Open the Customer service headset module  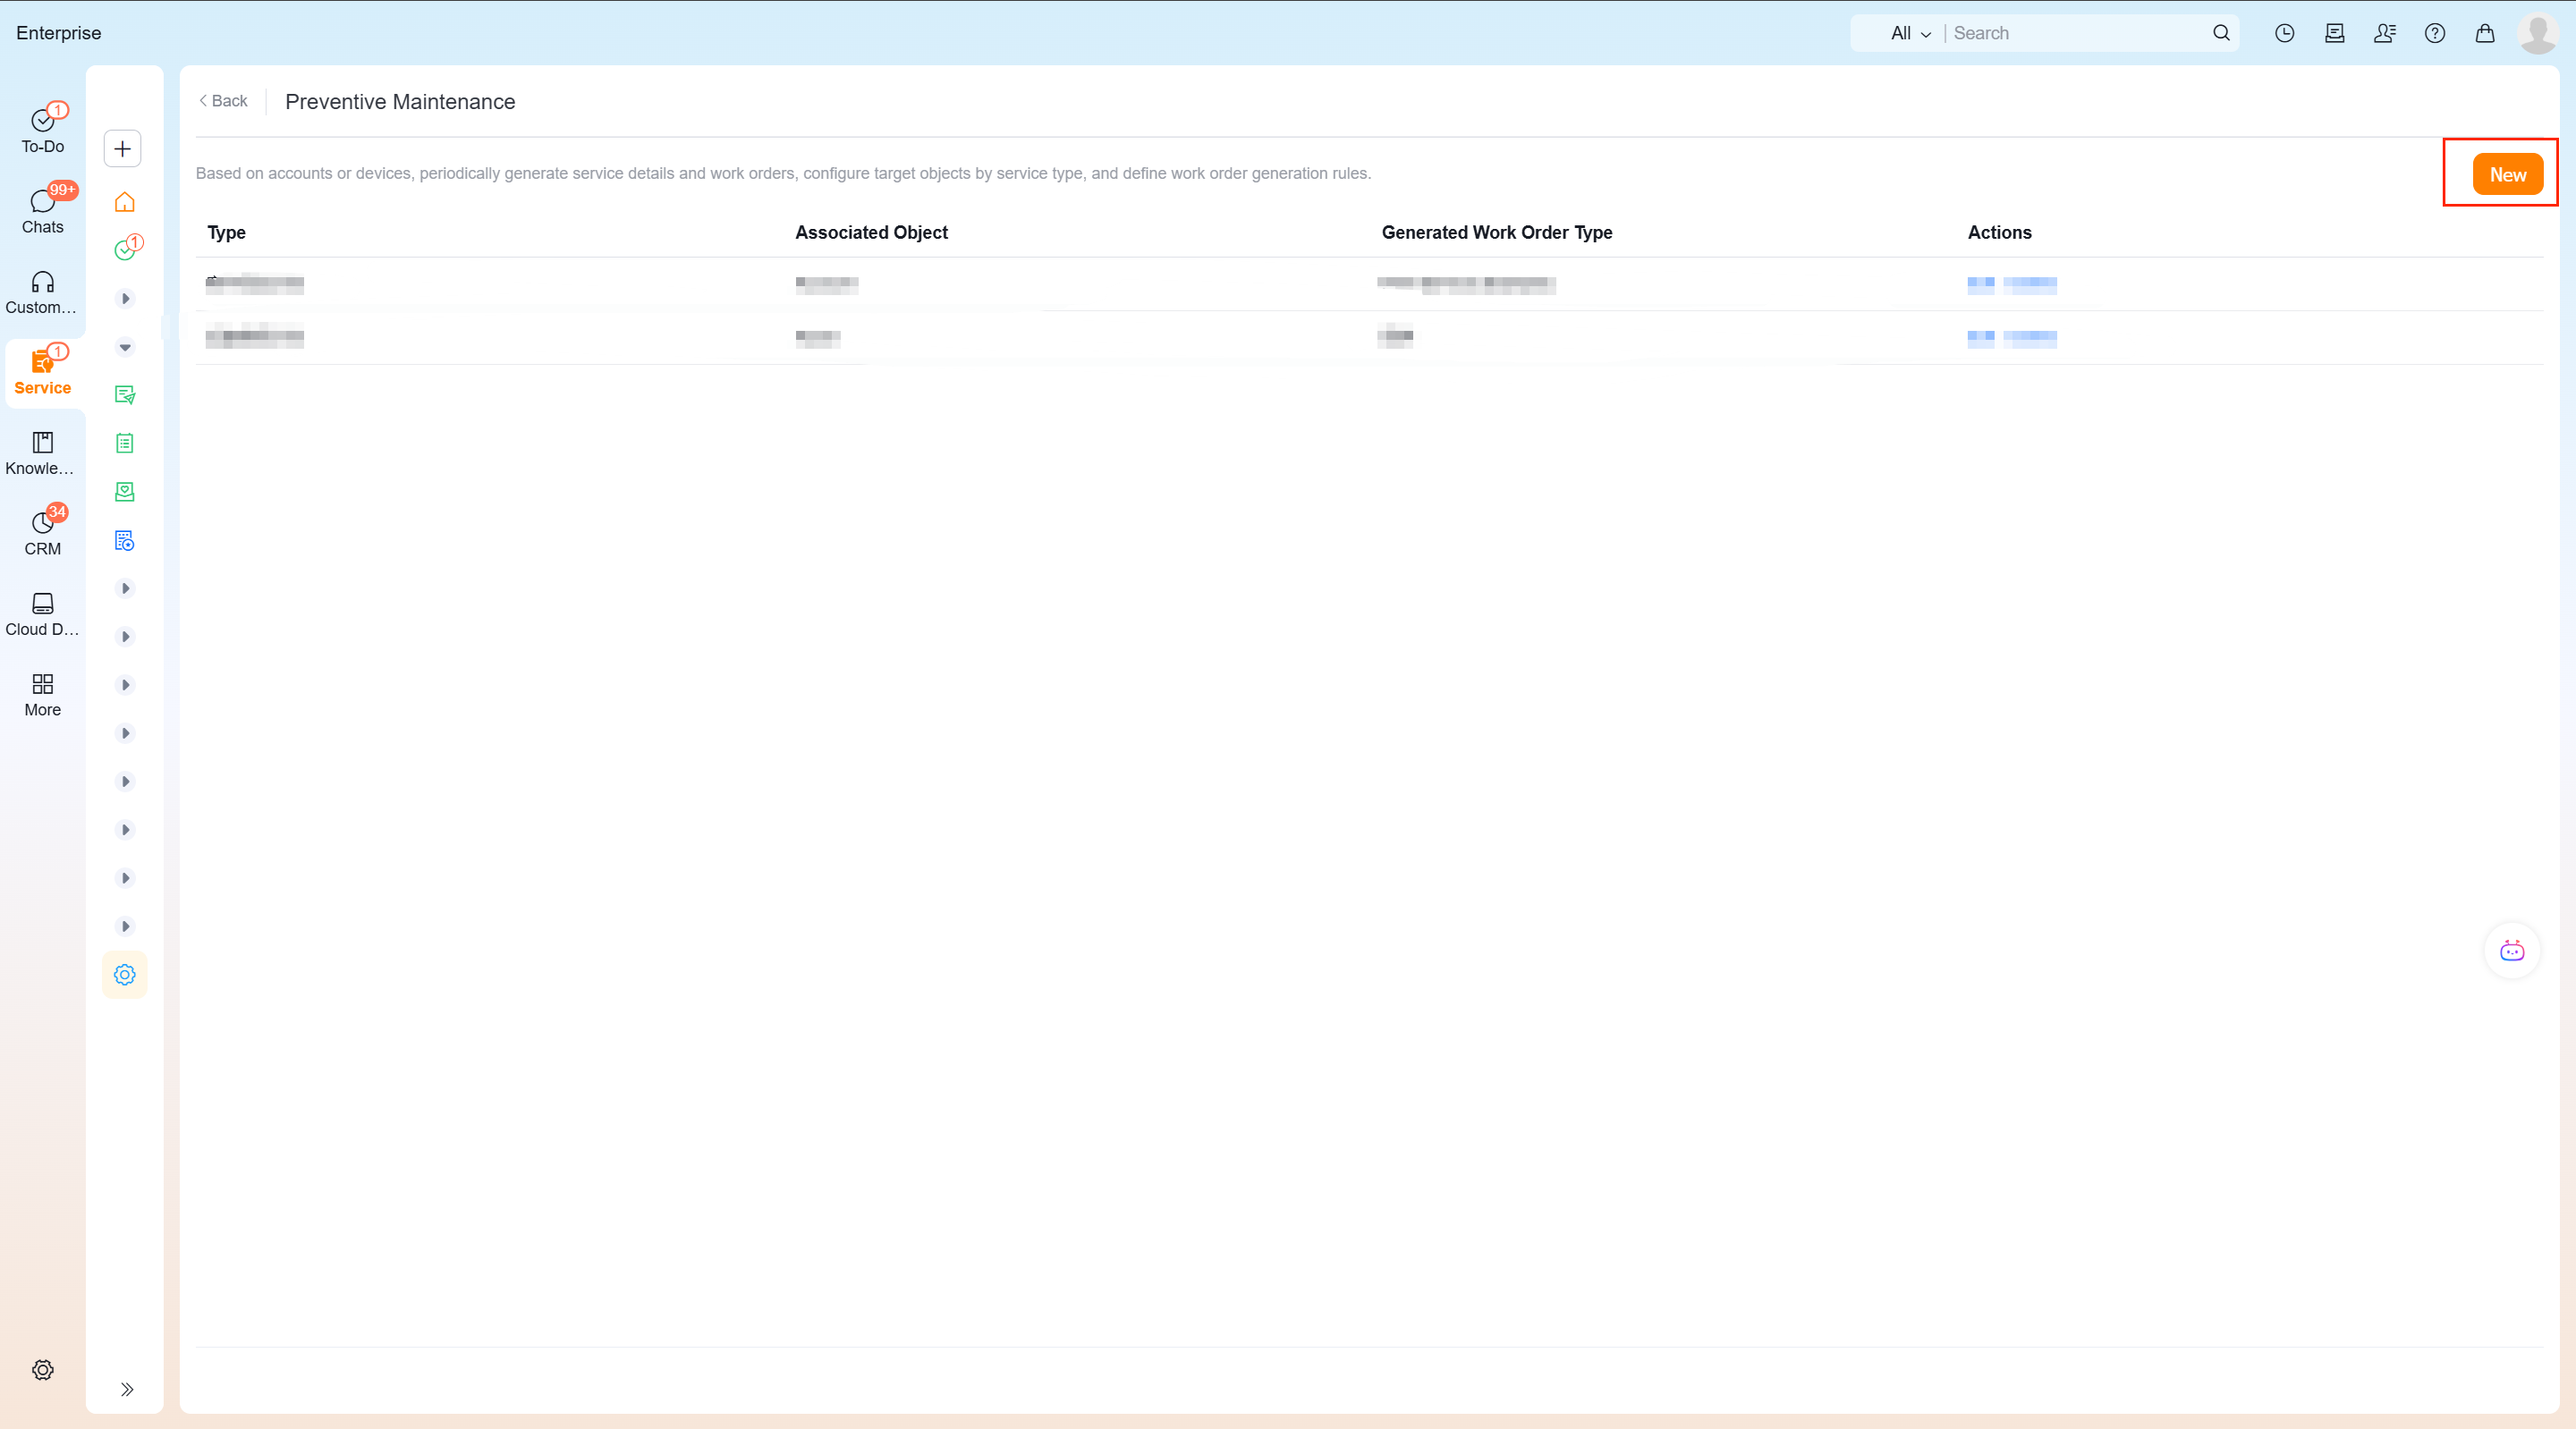click(42, 292)
